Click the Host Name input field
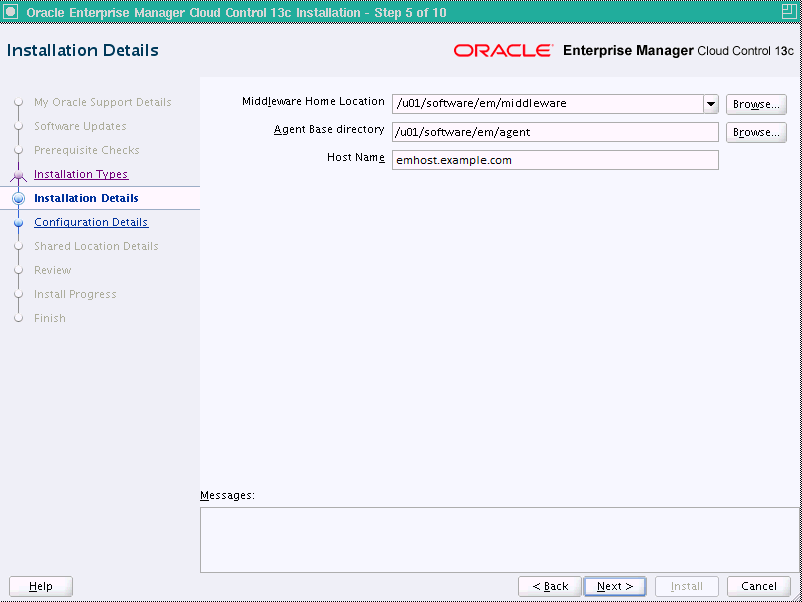 coord(555,160)
